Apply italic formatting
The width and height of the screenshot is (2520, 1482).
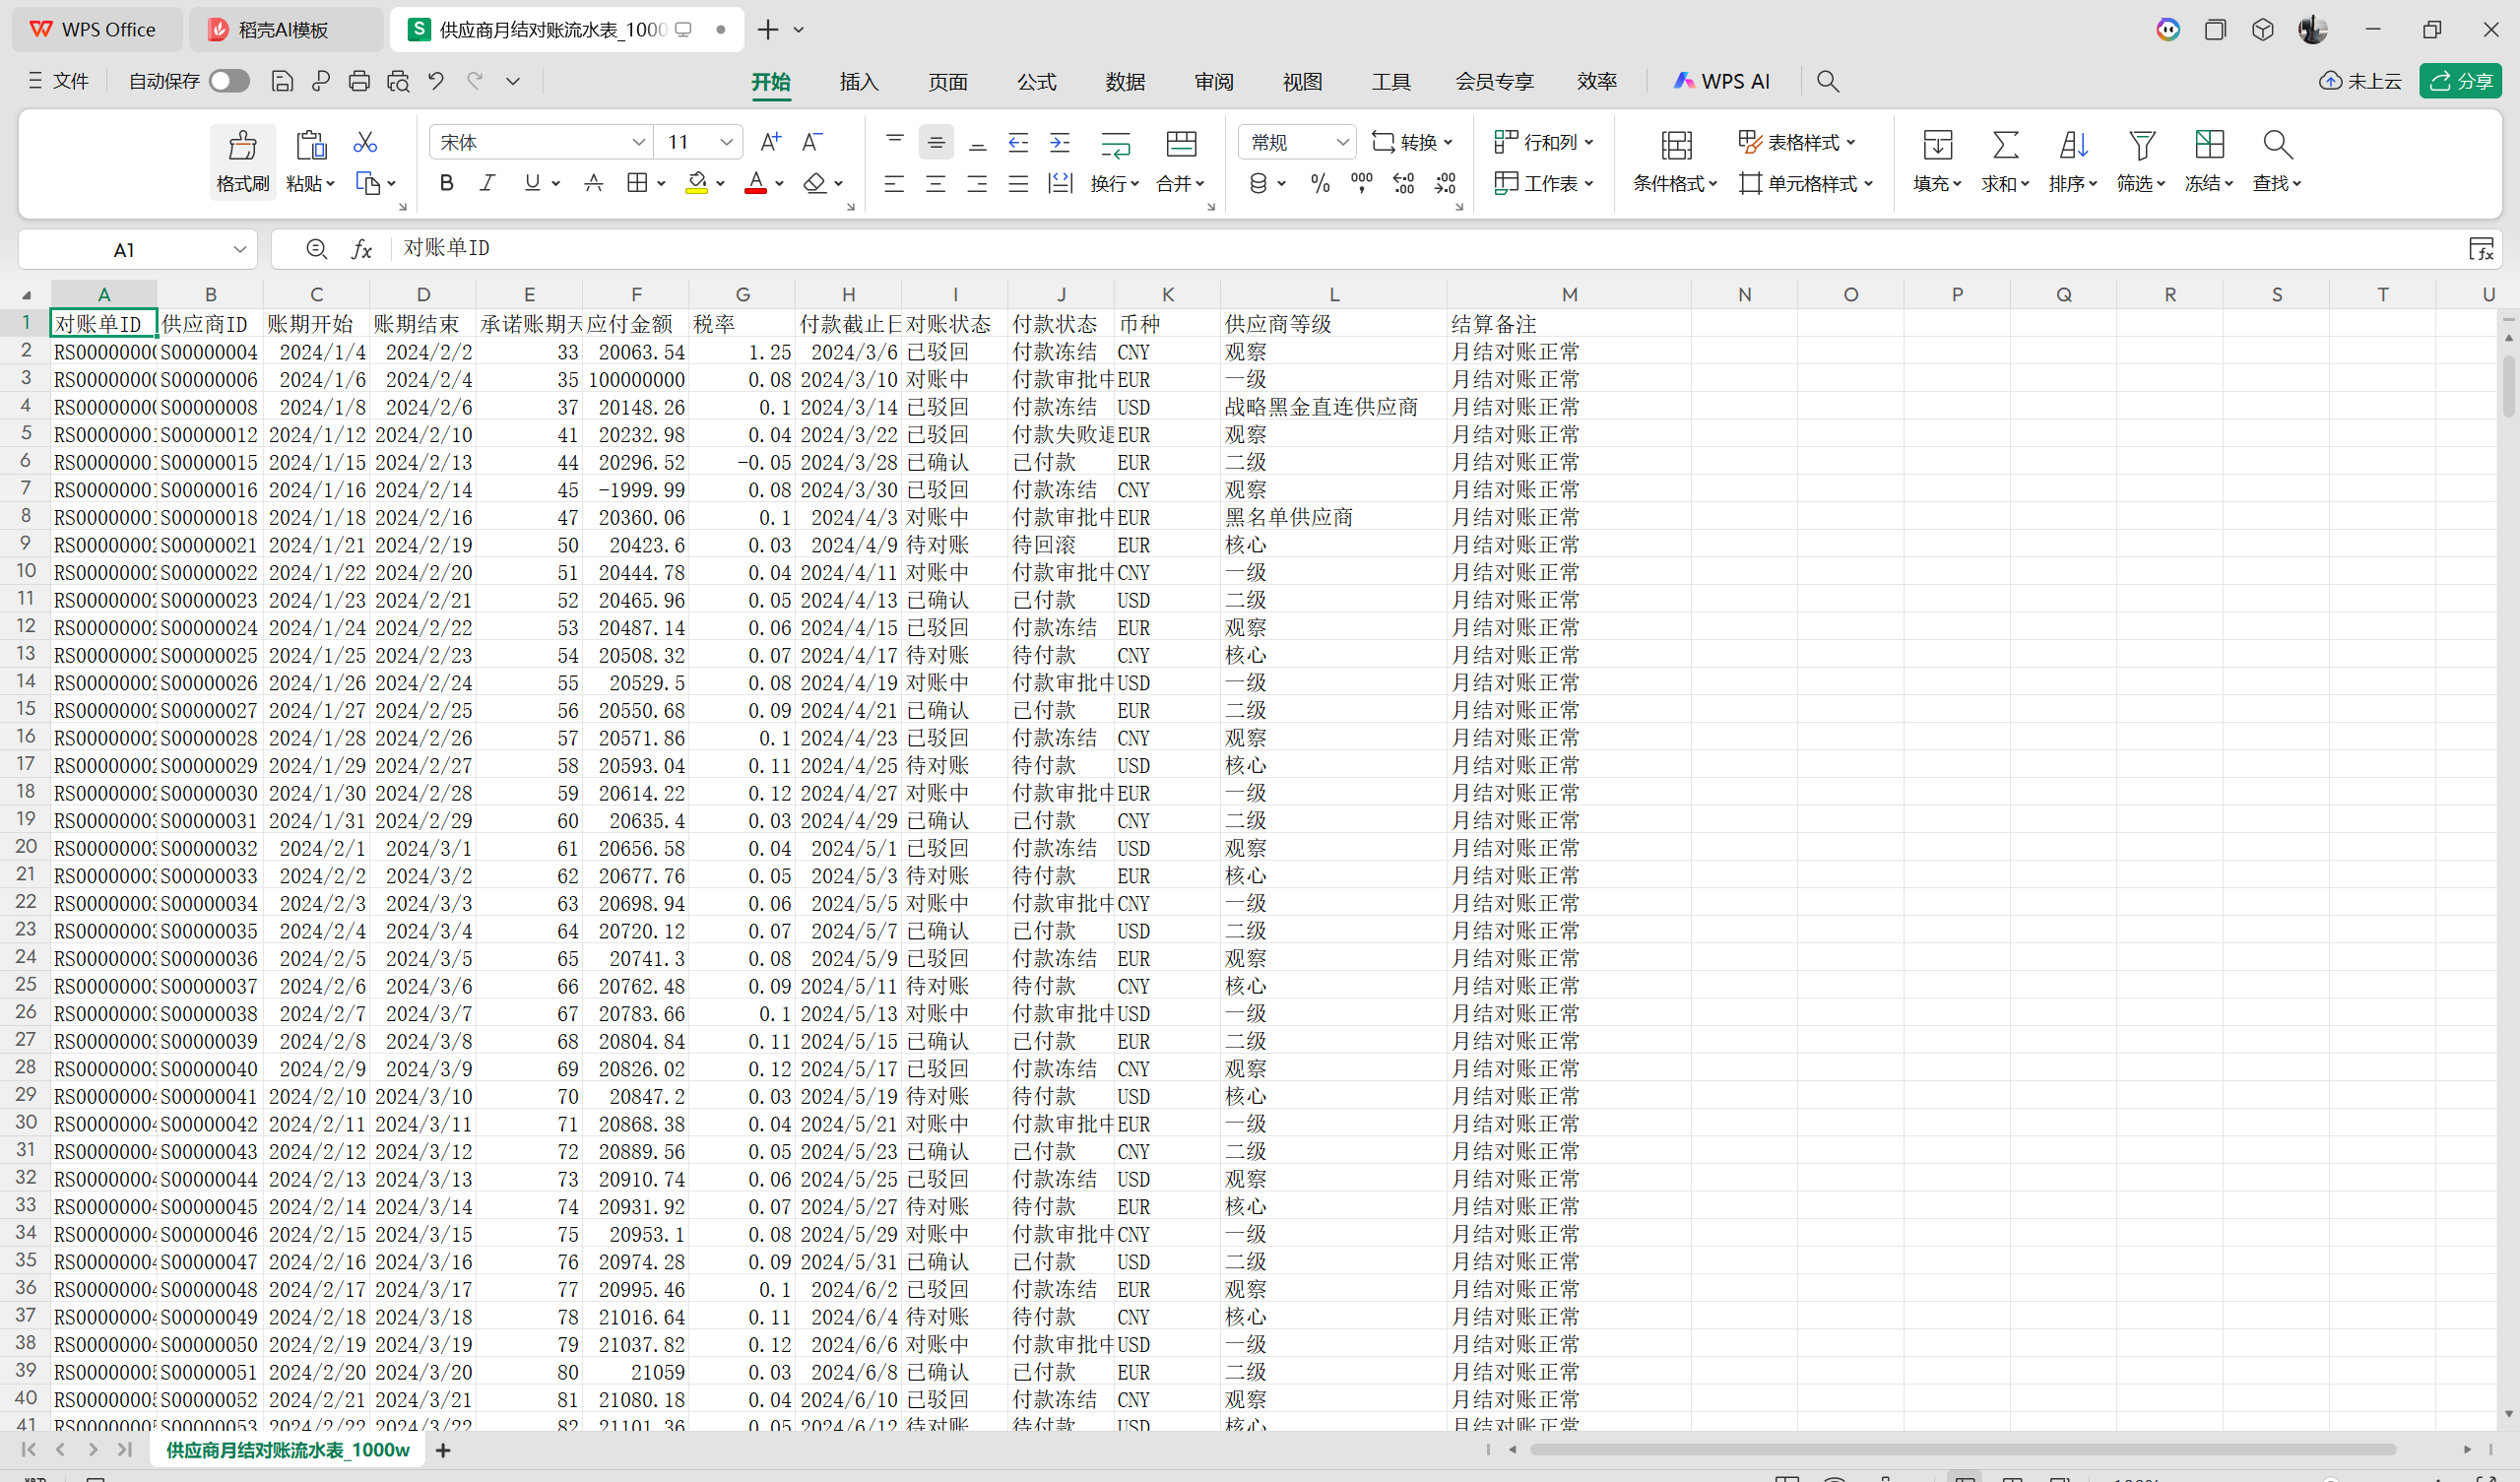click(487, 183)
